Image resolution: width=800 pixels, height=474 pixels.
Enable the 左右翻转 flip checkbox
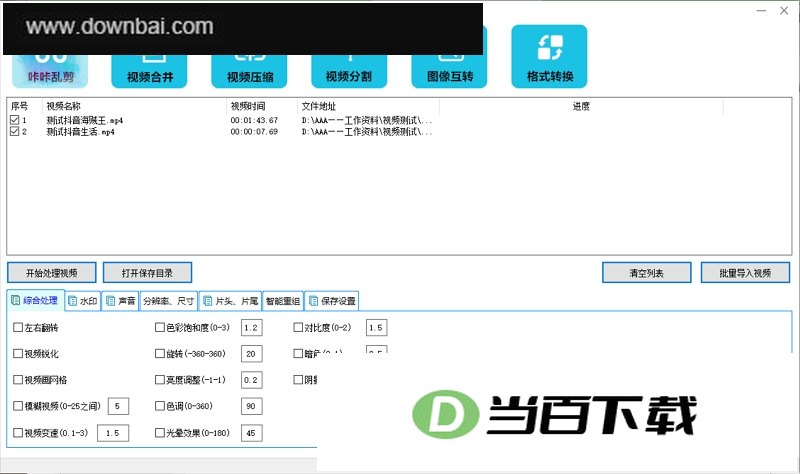click(18, 327)
